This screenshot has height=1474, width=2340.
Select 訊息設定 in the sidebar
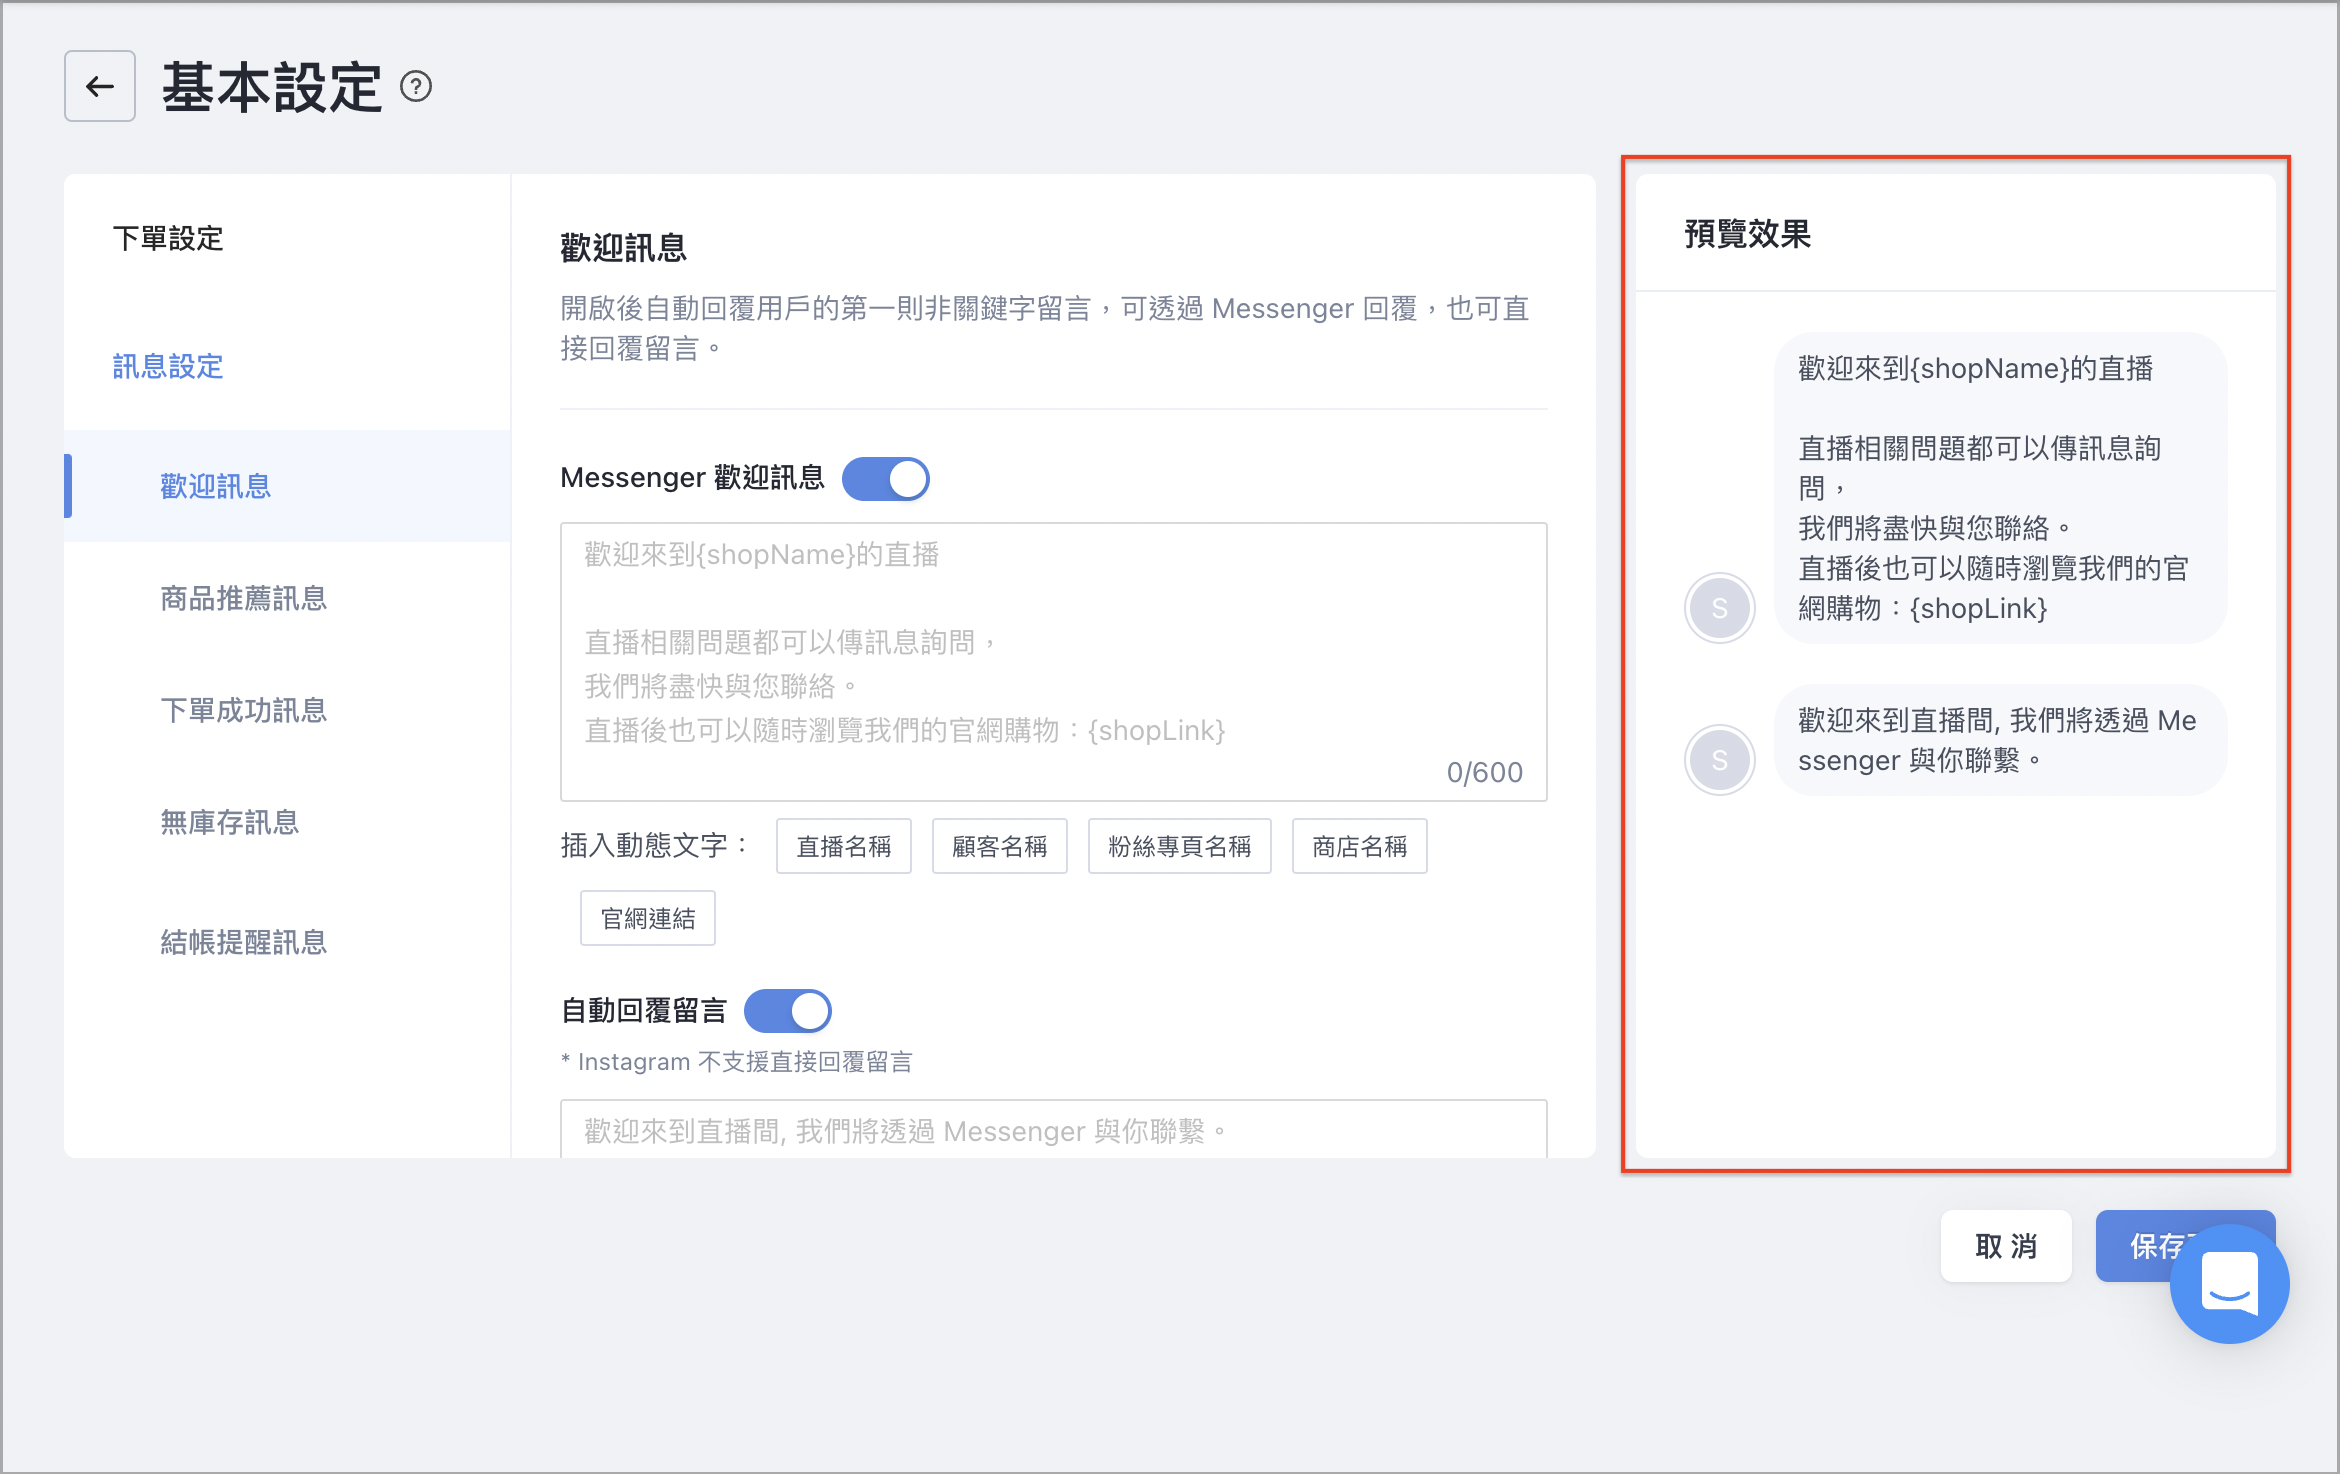168,367
